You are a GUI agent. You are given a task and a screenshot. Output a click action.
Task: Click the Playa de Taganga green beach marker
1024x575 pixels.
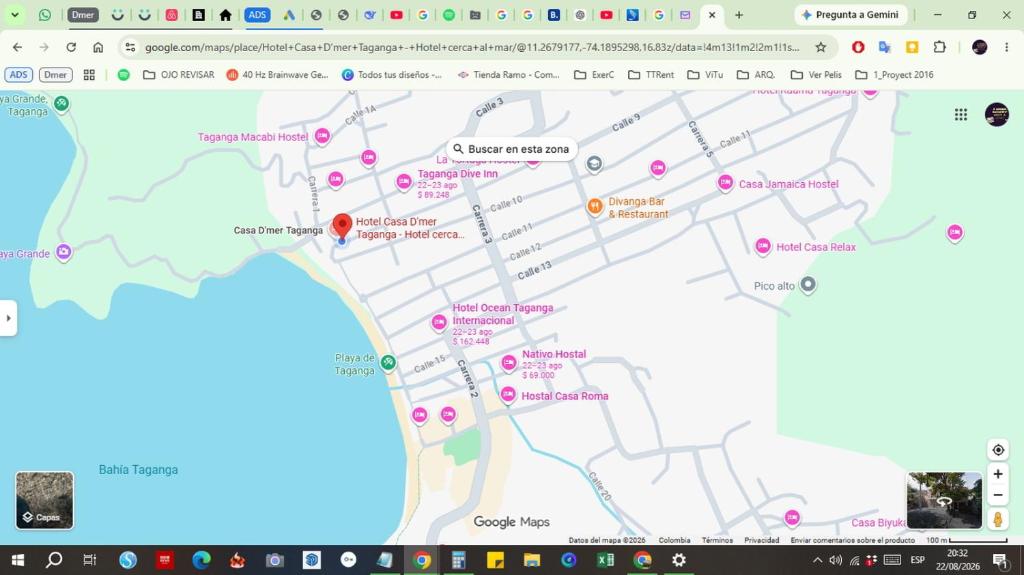pyautogui.click(x=388, y=363)
